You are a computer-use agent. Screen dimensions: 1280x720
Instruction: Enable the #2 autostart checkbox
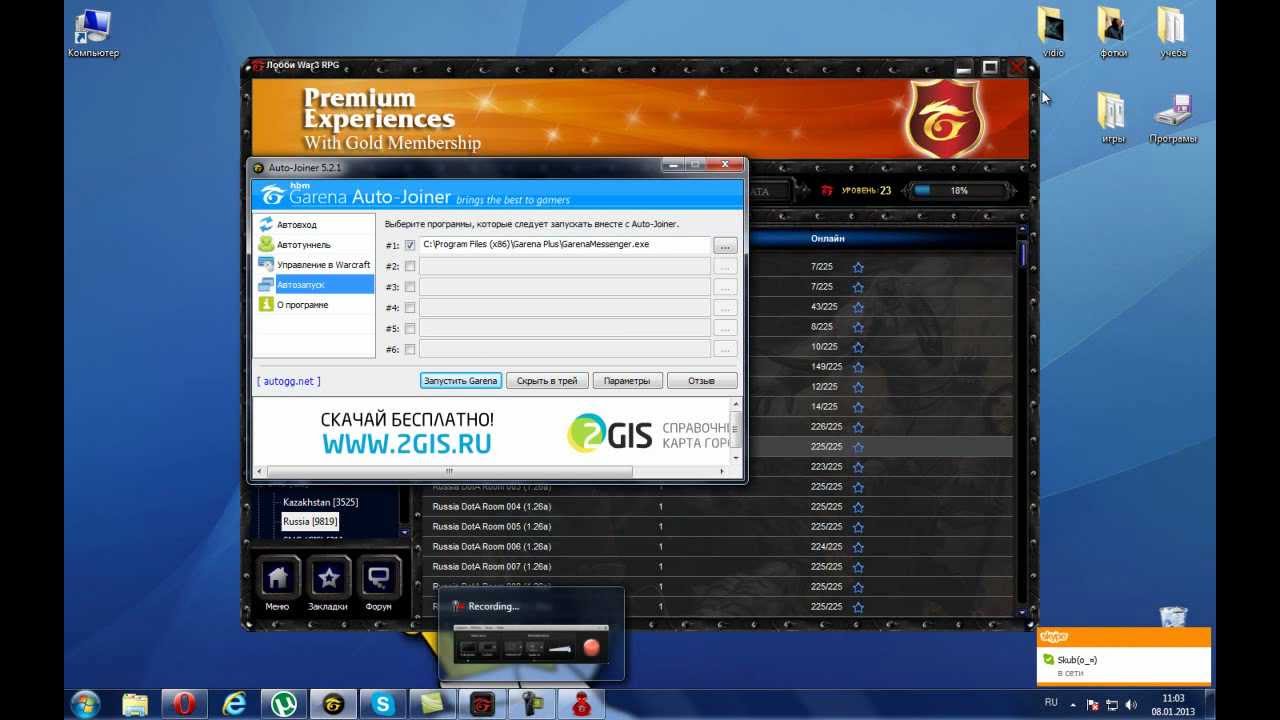point(410,267)
